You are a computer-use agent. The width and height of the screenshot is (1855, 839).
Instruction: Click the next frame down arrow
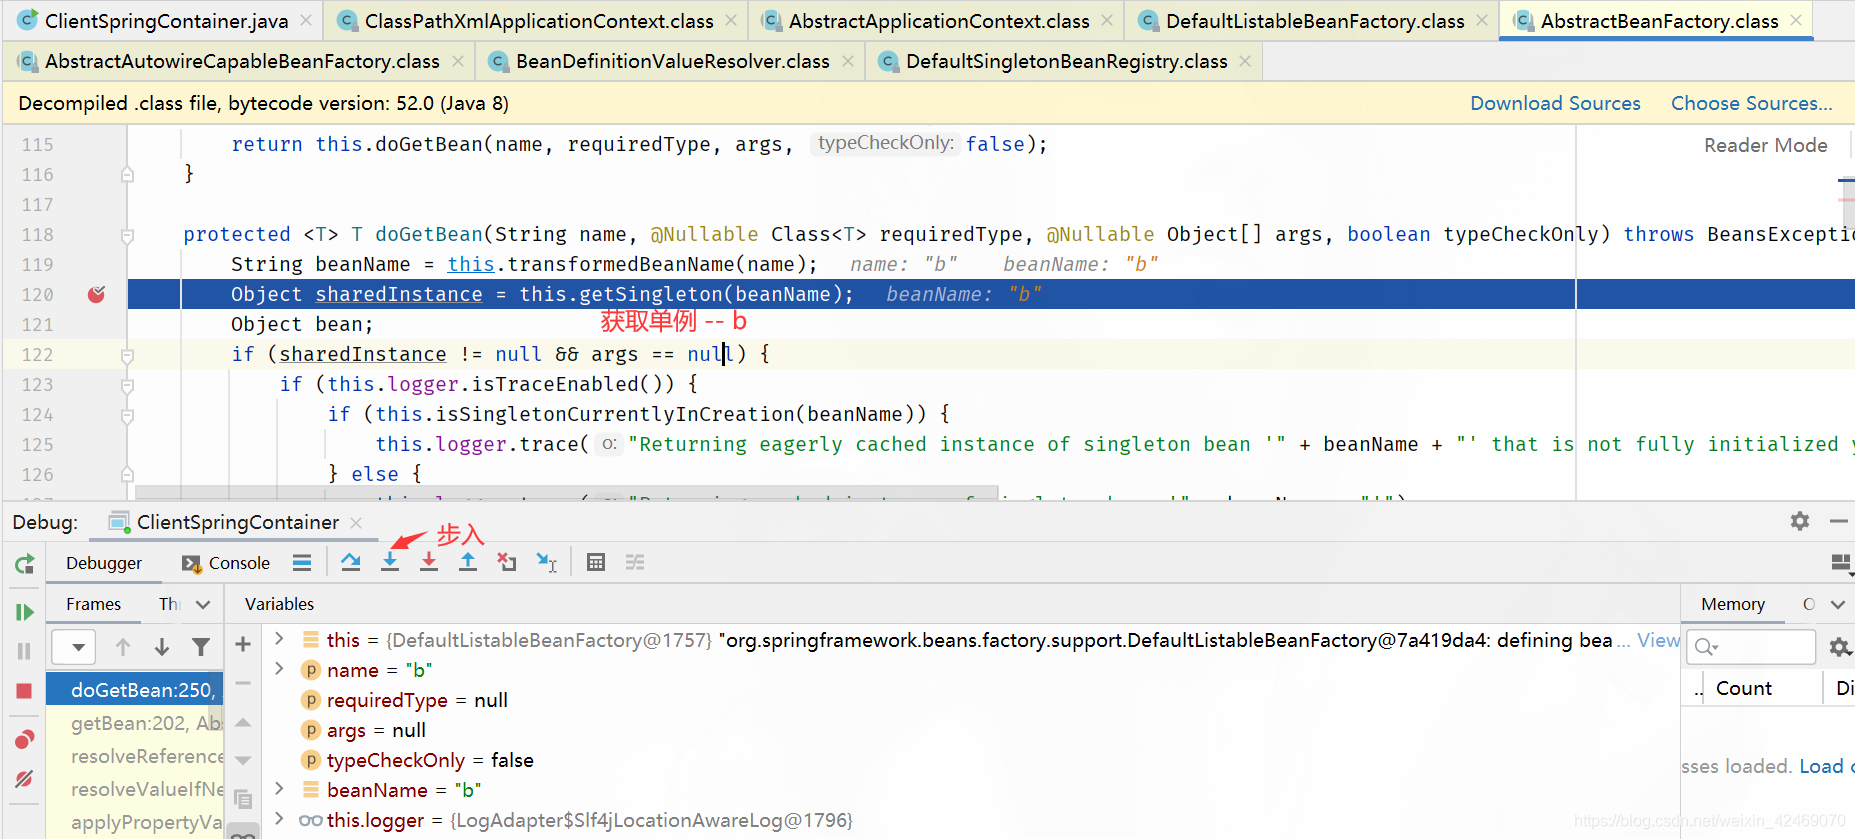pyautogui.click(x=162, y=647)
